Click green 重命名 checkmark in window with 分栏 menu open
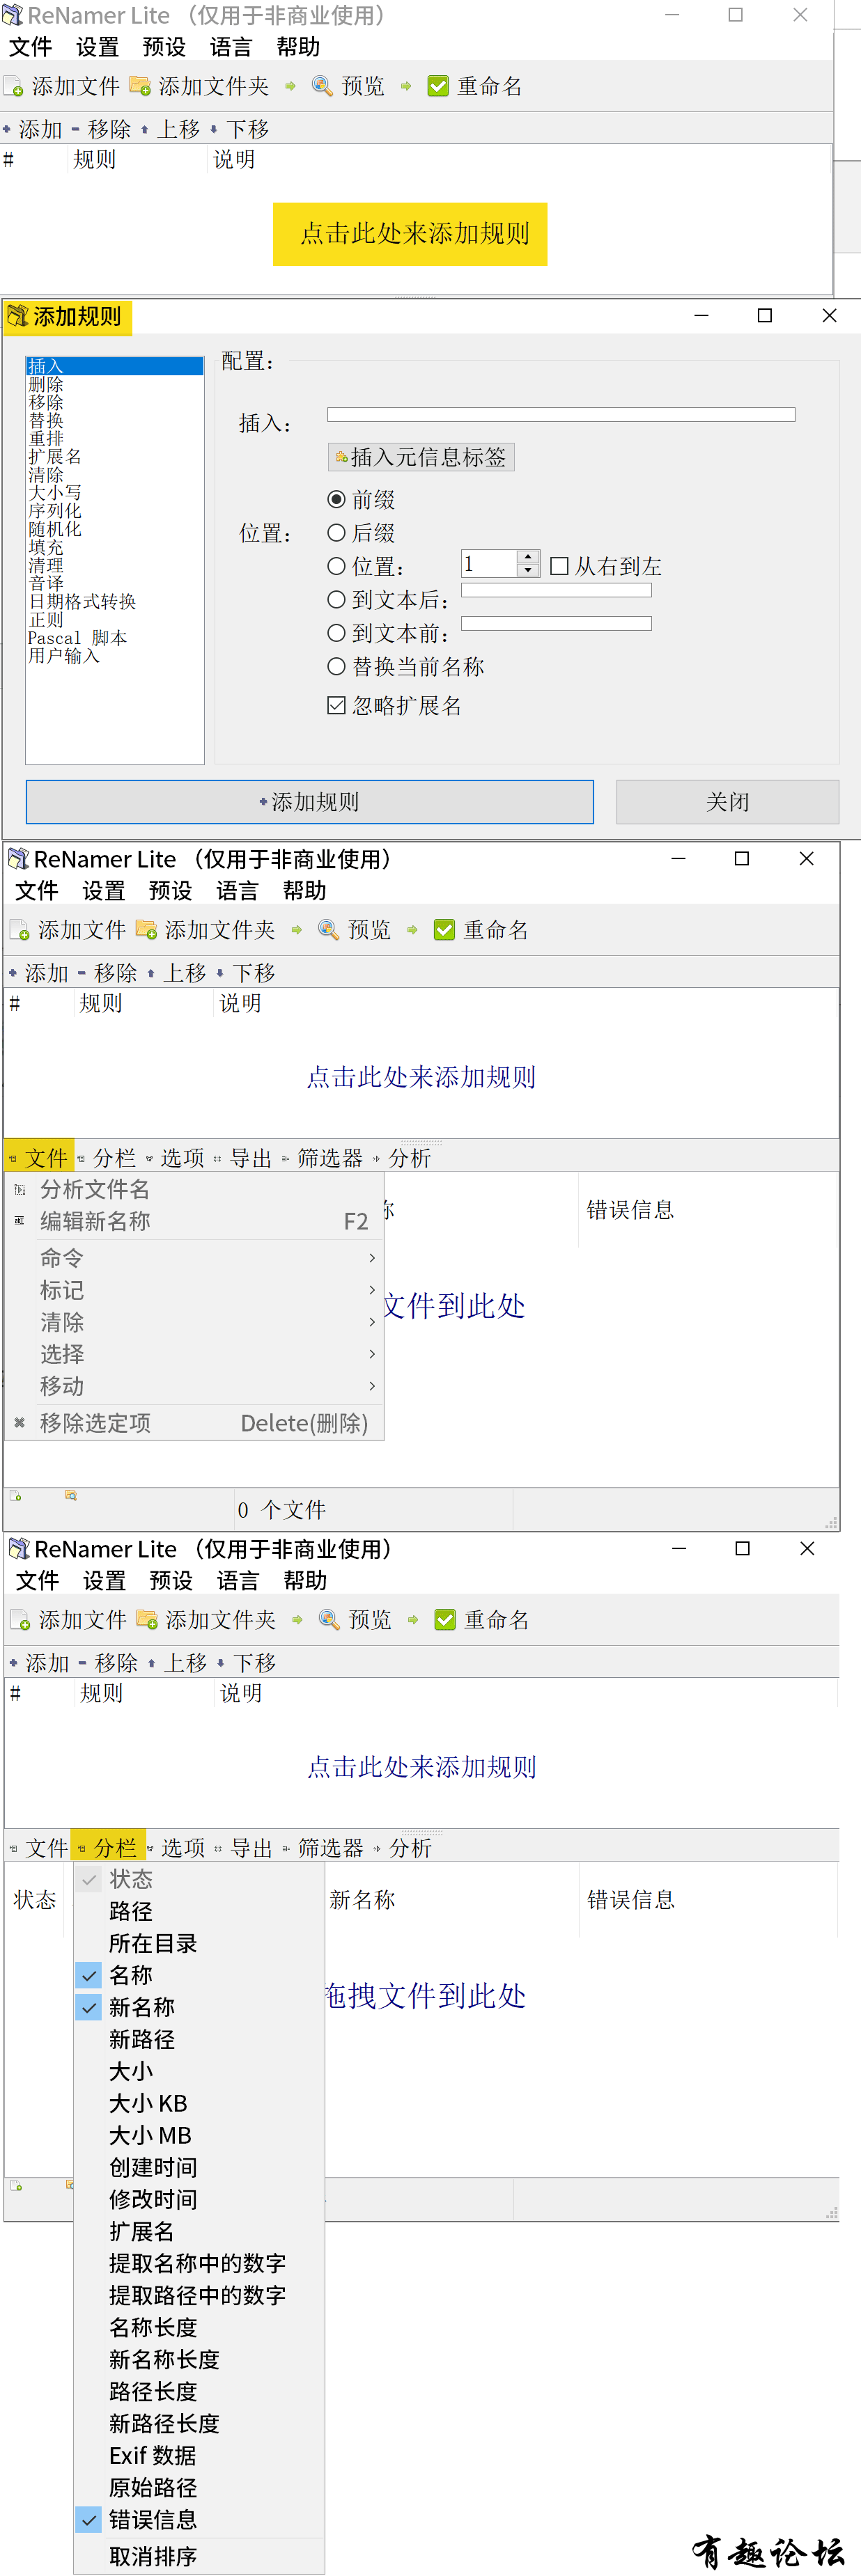 pos(445,1620)
